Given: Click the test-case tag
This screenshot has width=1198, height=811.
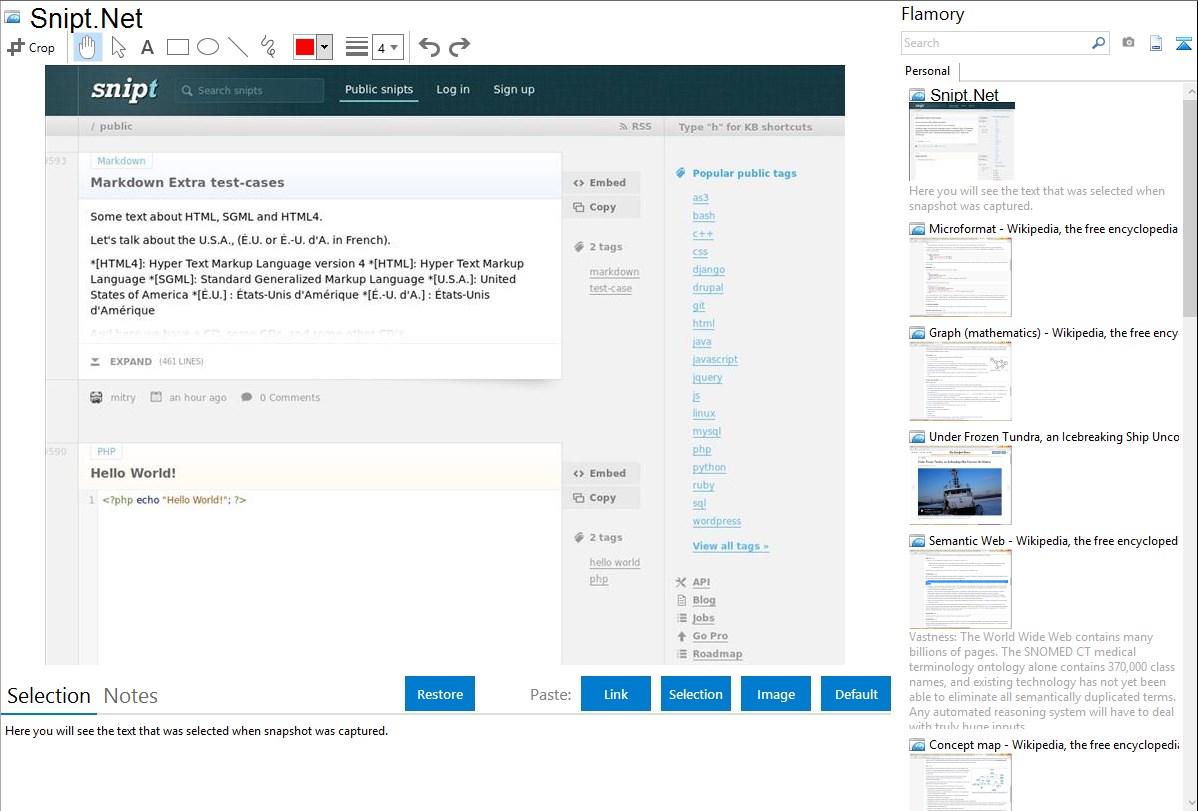Looking at the screenshot, I should [610, 288].
